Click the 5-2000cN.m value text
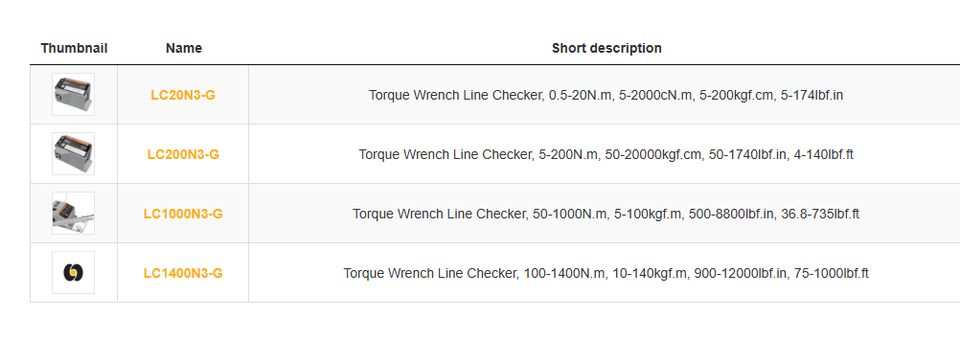 tap(652, 95)
